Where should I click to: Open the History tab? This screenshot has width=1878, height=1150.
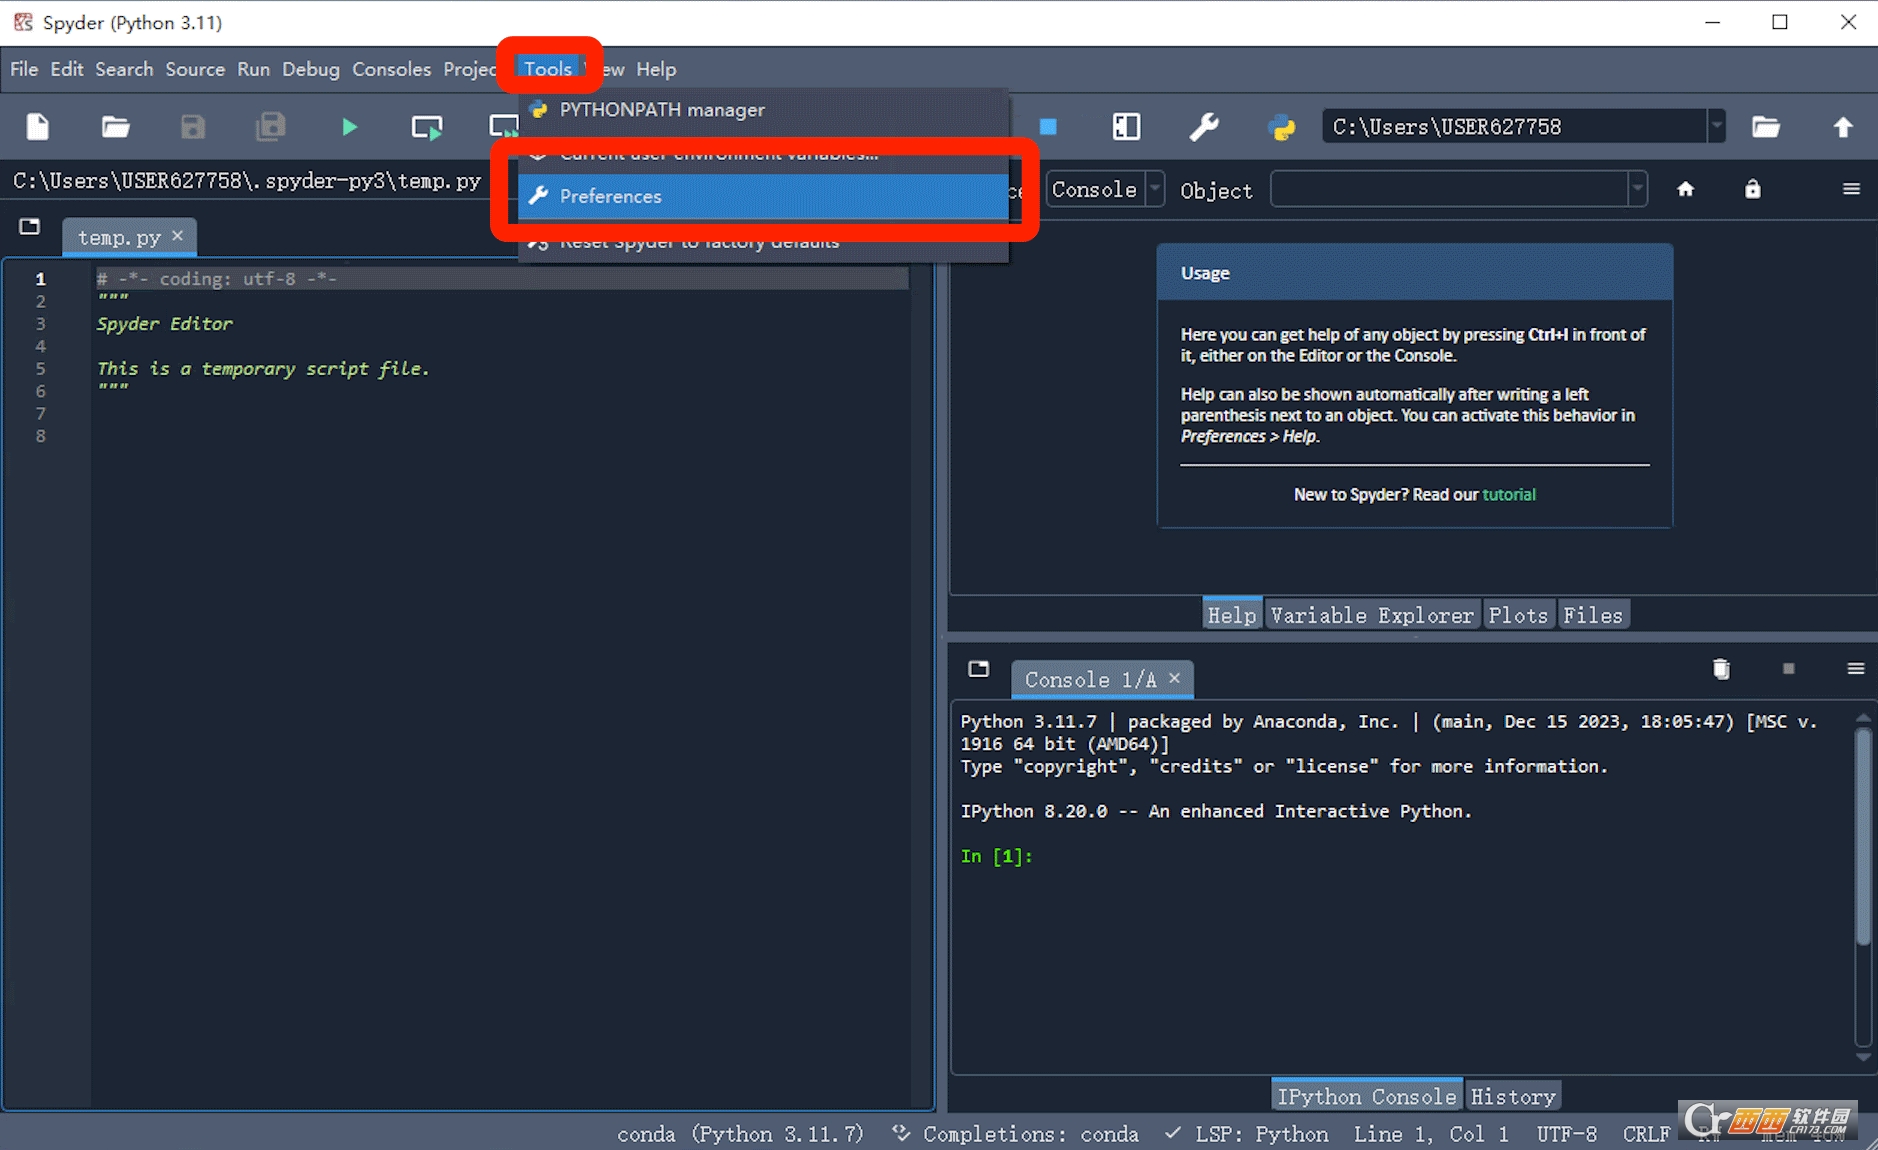1512,1096
